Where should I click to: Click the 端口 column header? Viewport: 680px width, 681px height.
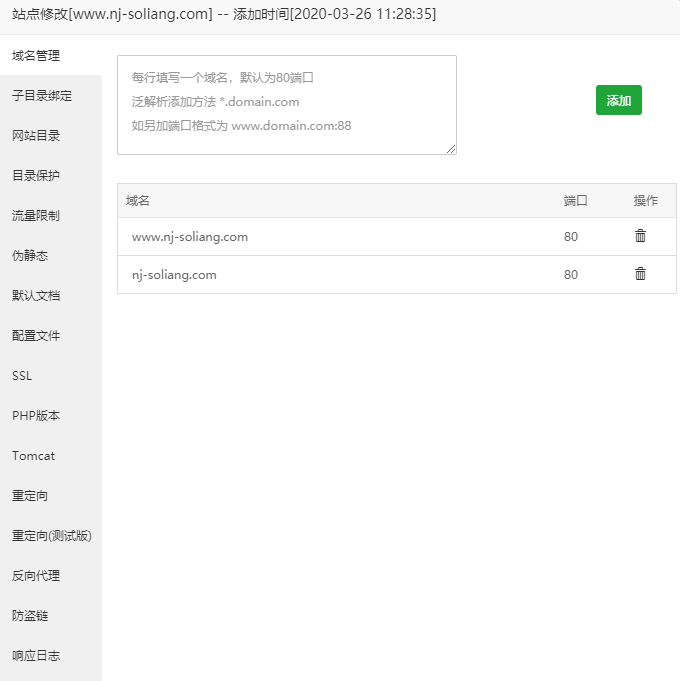pos(575,201)
